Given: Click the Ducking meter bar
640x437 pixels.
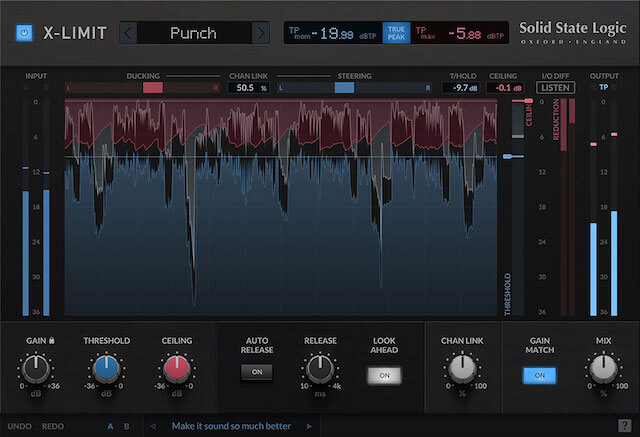Looking at the screenshot, I should (x=142, y=87).
